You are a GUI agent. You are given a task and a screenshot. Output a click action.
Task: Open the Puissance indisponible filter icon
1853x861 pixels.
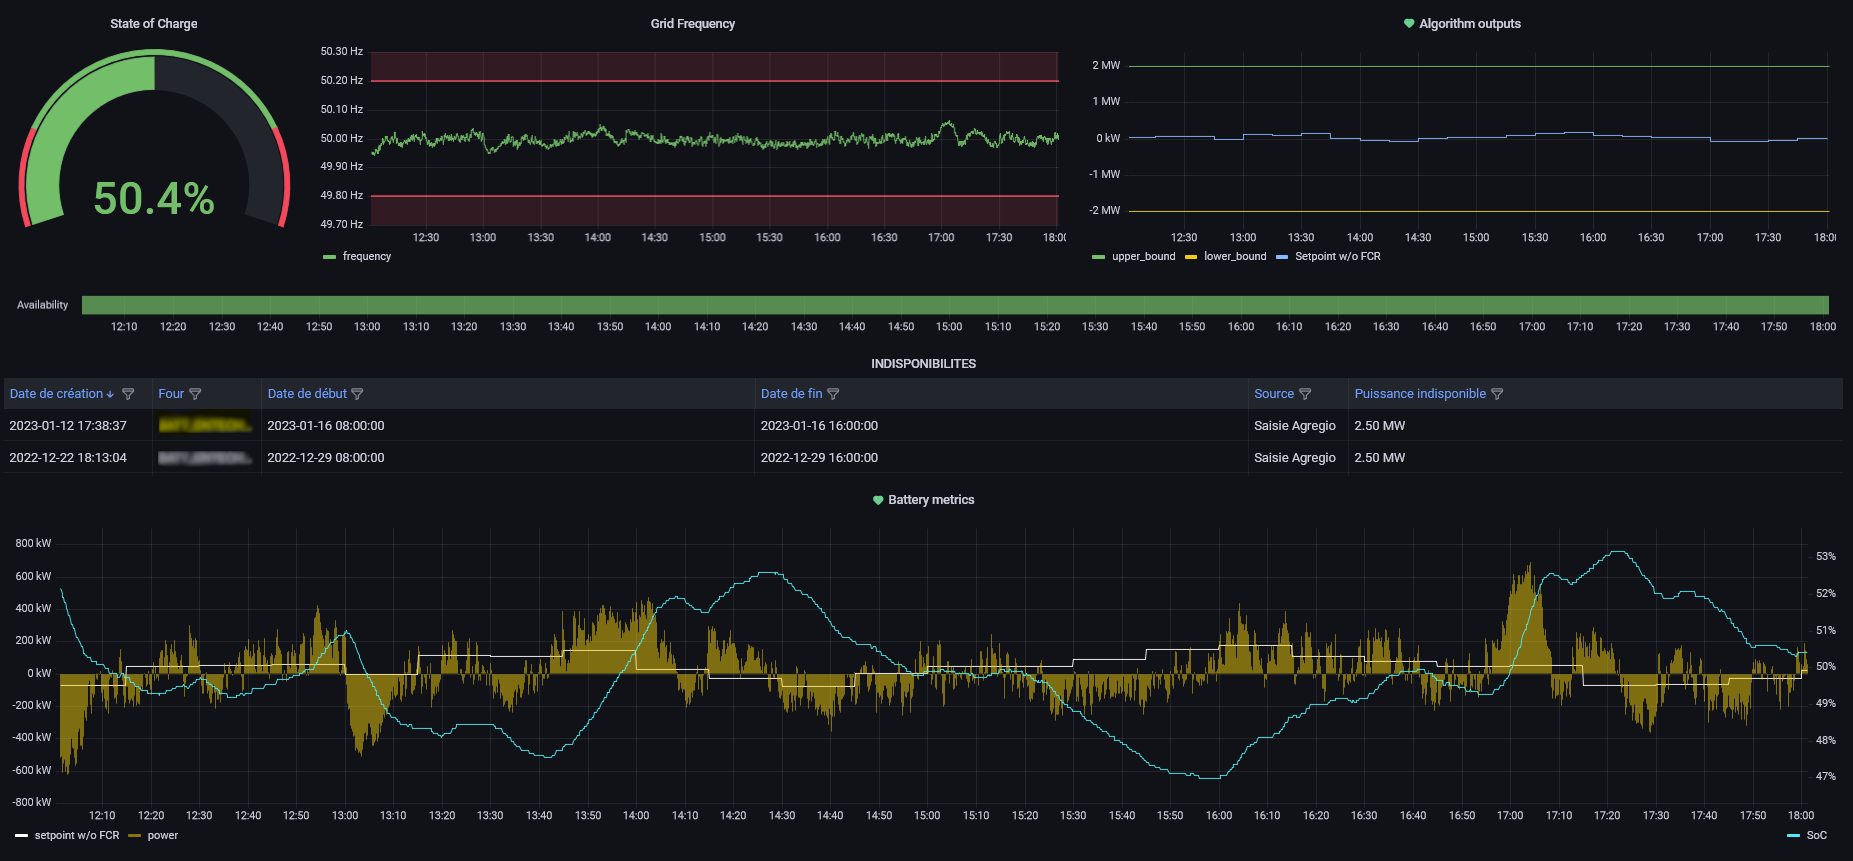(1497, 394)
